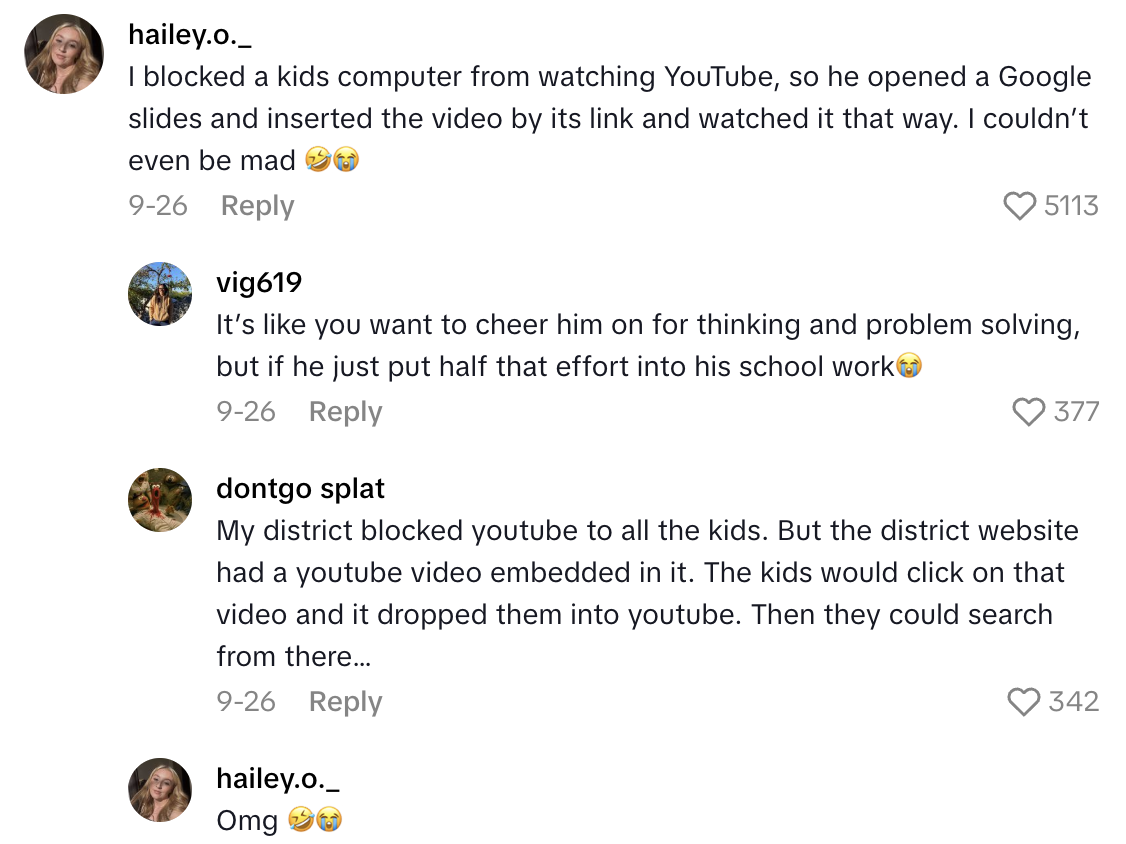Select the like count 5113
The width and height of the screenshot is (1126, 844).
1073,206
